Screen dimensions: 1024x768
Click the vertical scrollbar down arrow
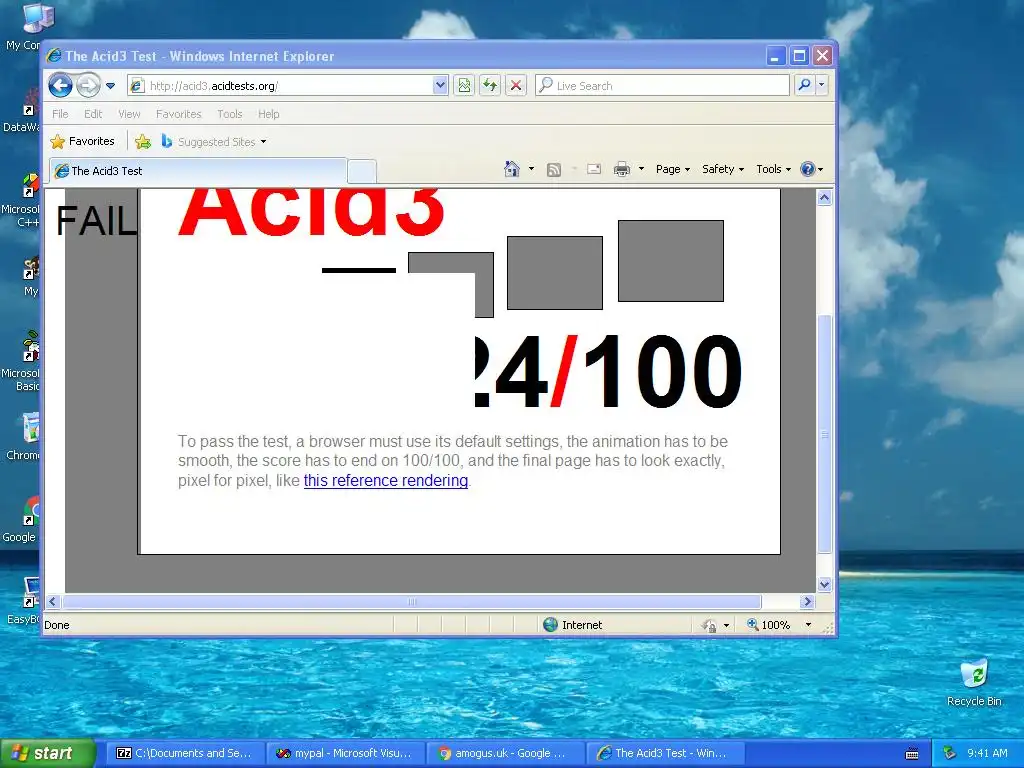point(824,584)
